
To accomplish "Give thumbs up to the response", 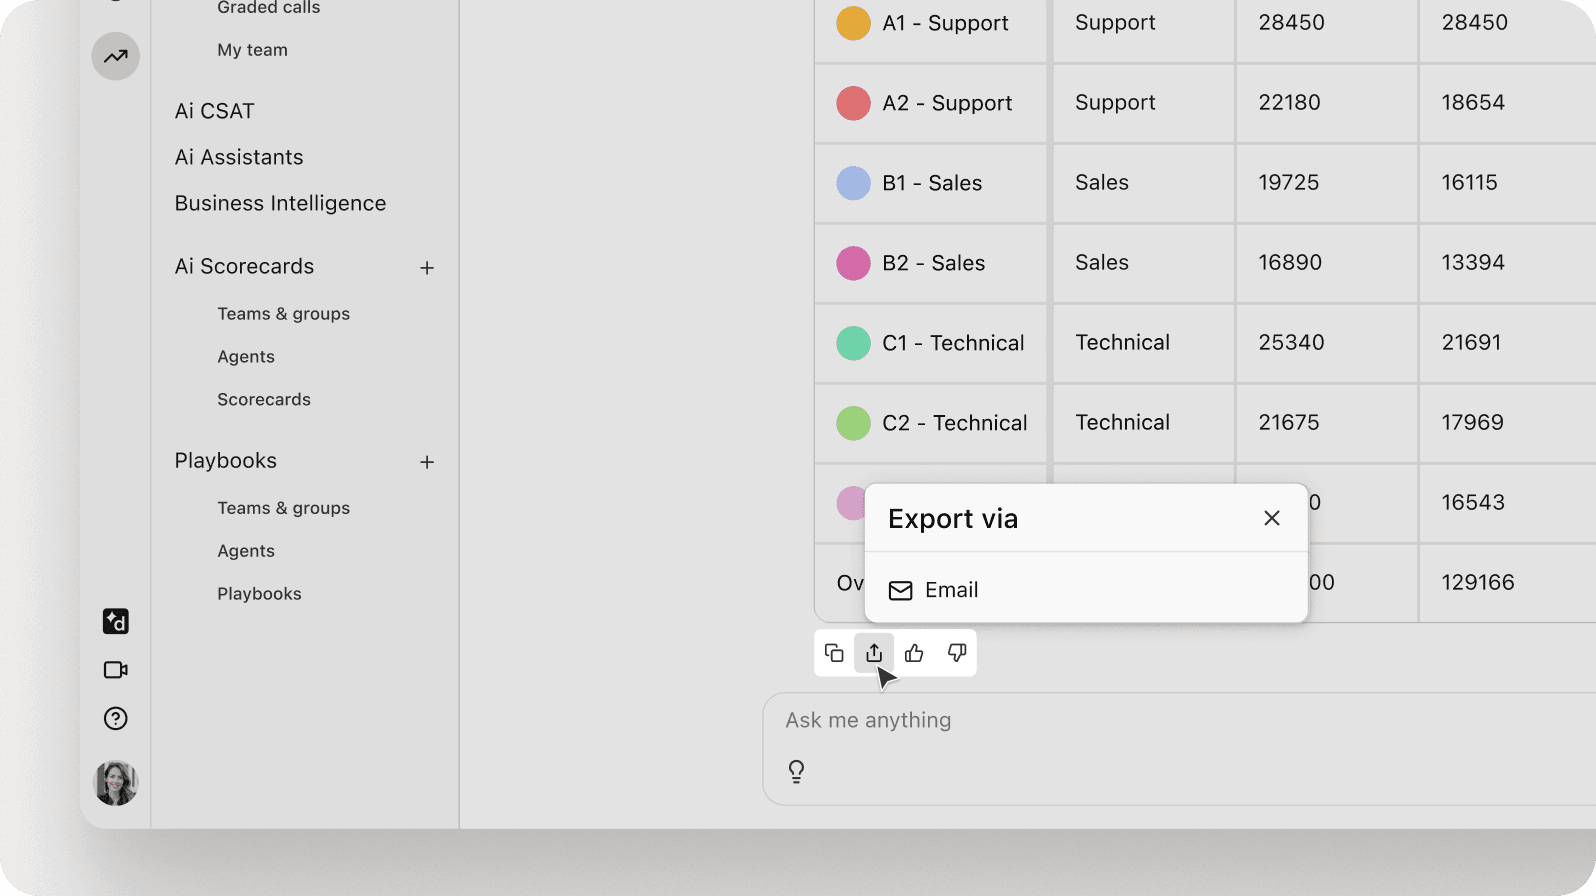I will [914, 653].
